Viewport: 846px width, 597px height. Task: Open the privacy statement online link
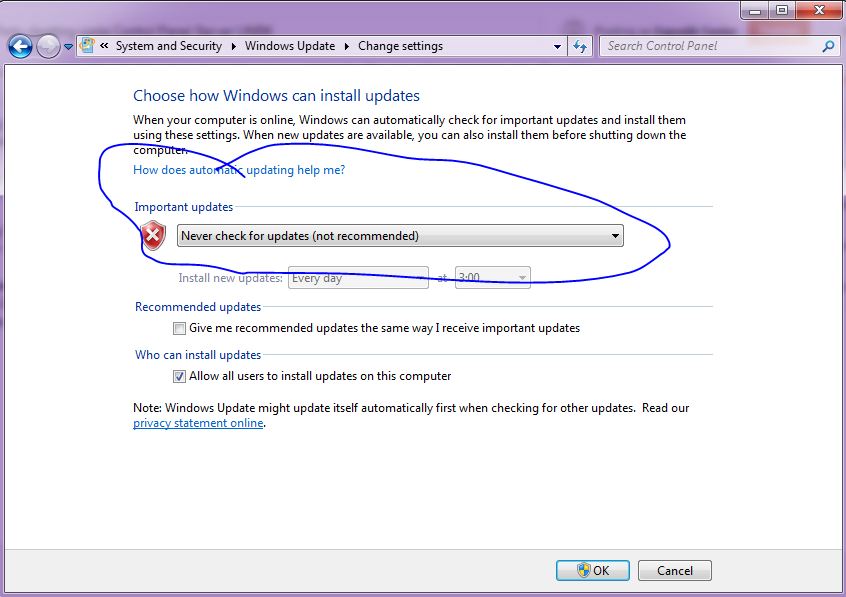tap(196, 423)
